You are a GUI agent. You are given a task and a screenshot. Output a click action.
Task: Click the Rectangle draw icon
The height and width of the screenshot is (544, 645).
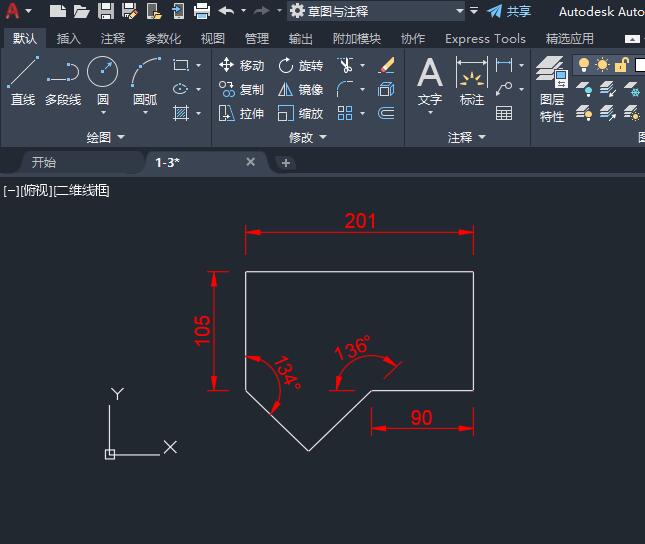click(181, 65)
